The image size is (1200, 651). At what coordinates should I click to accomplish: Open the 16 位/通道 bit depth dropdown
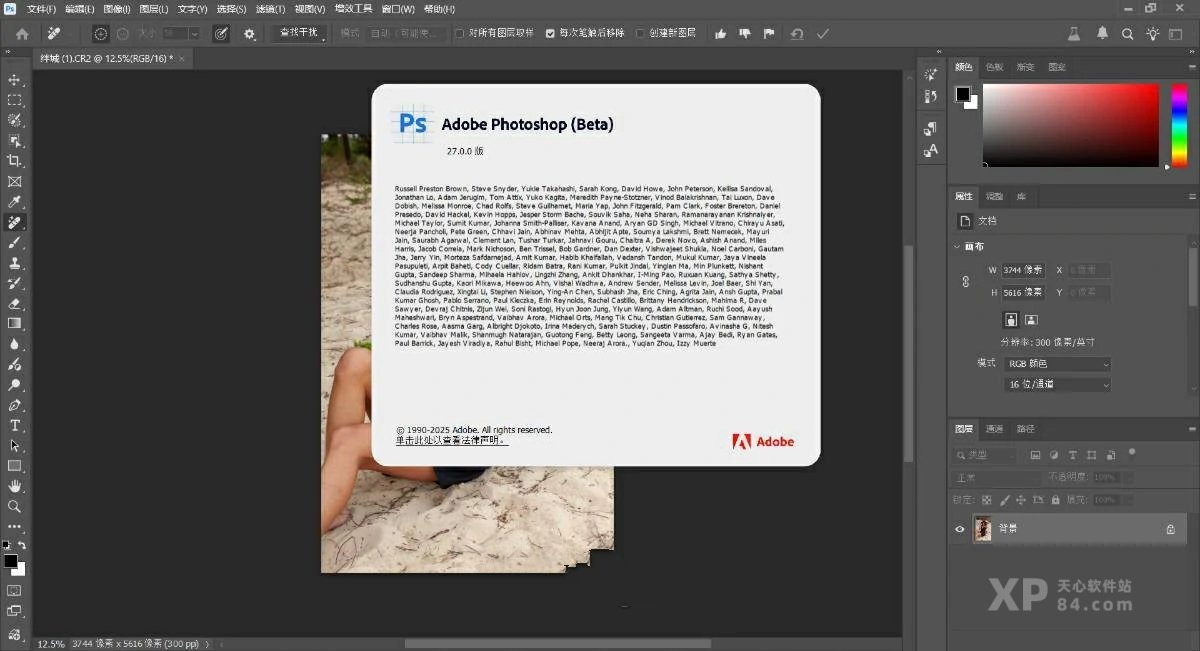[x=1057, y=384]
